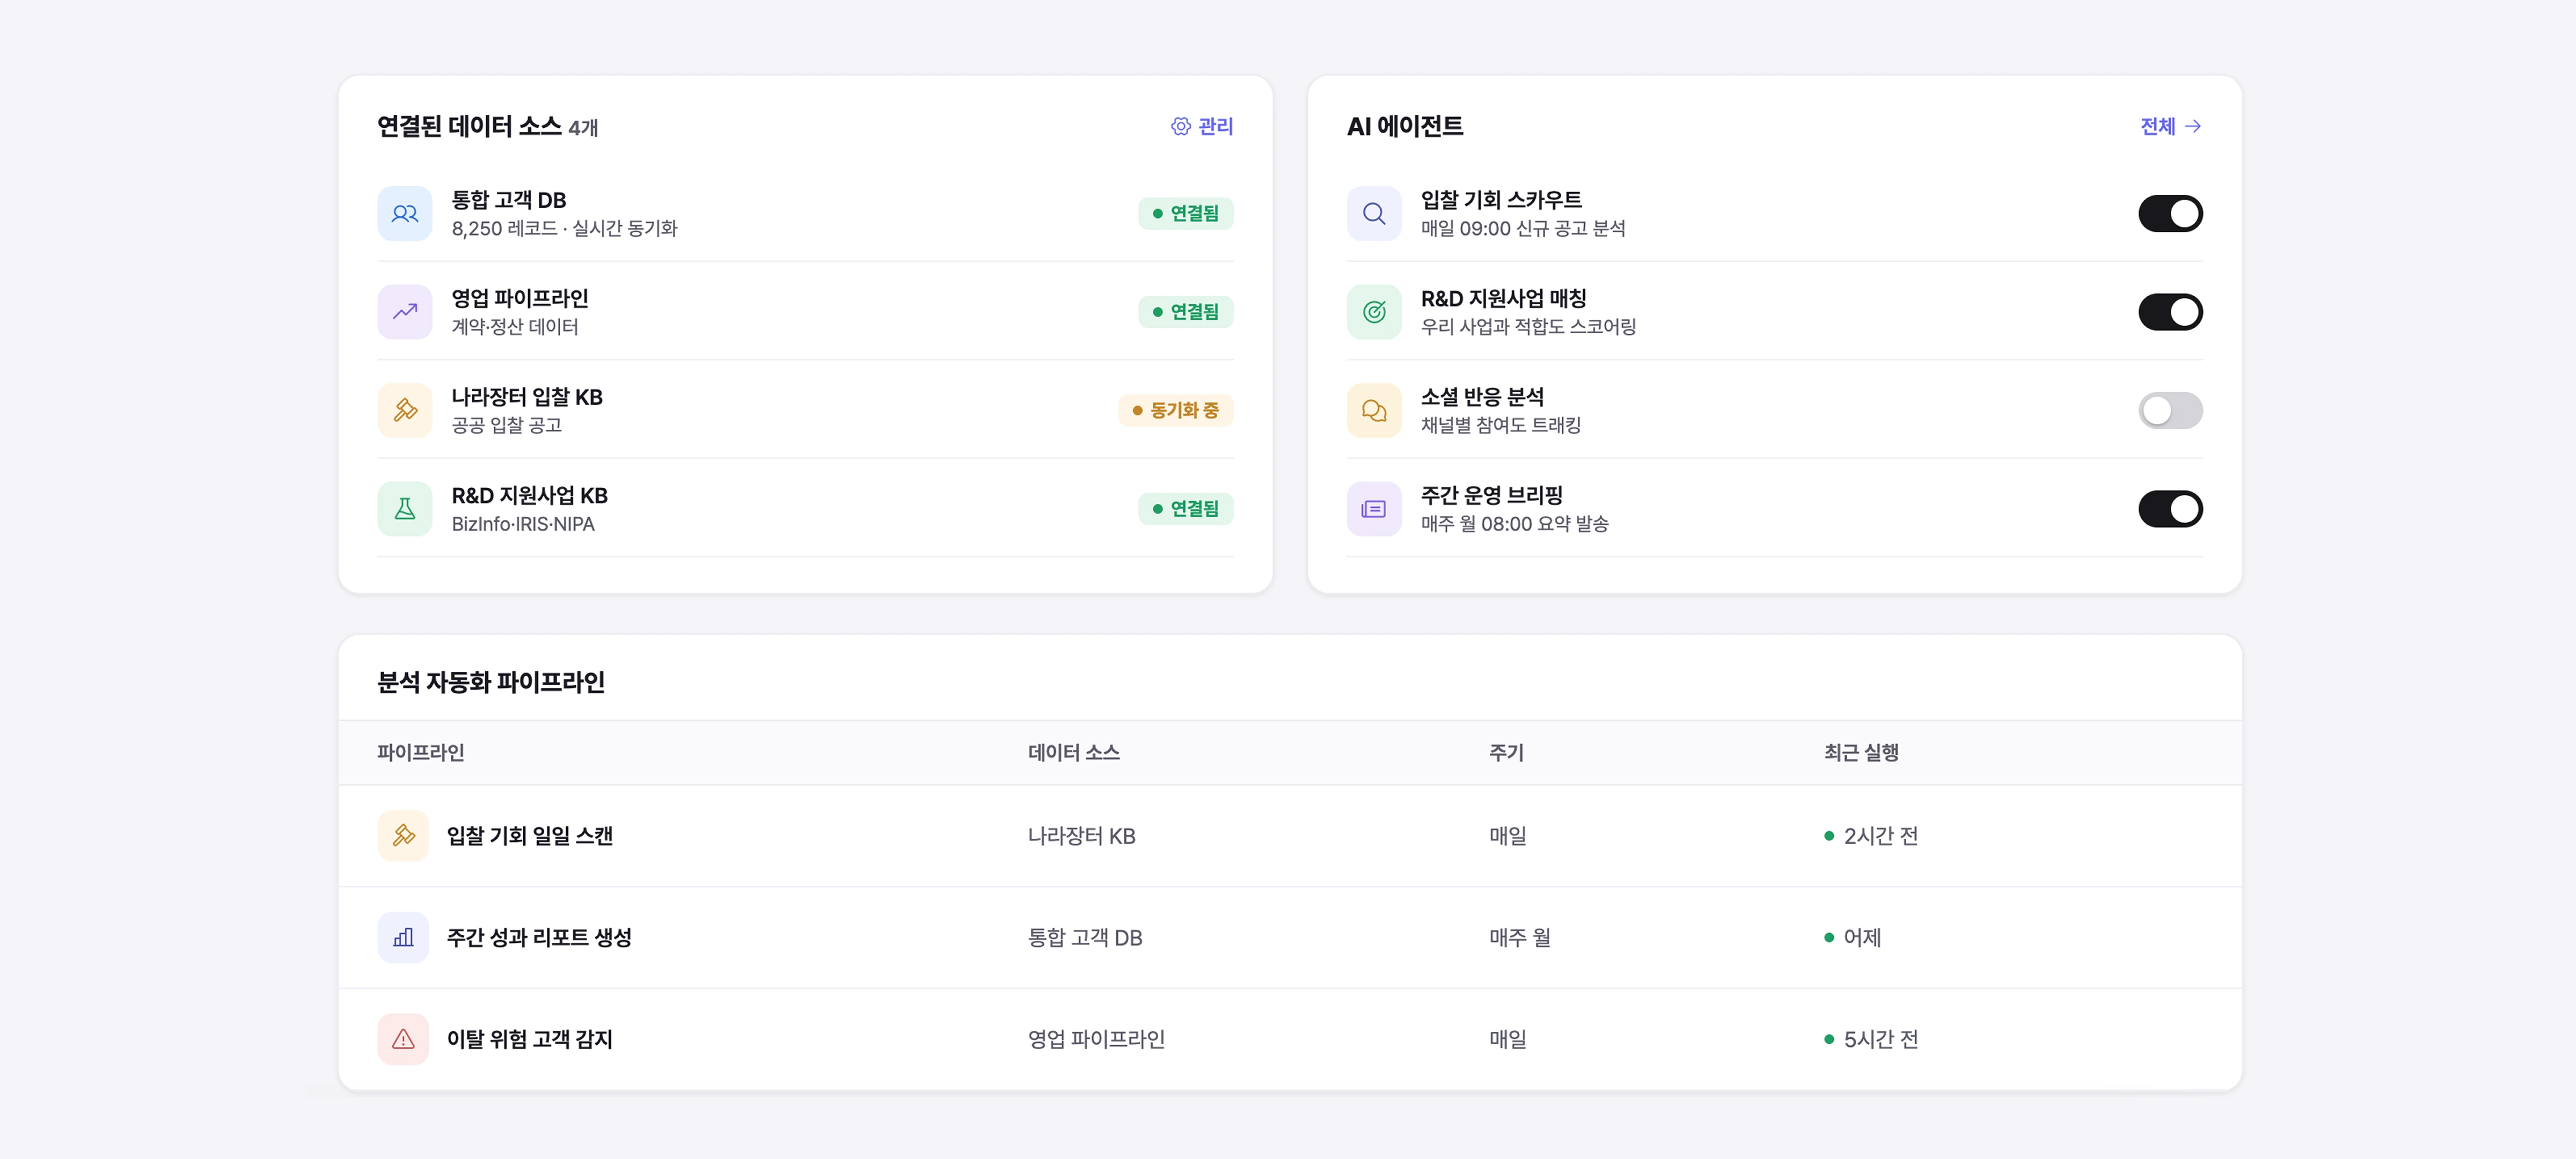Click the 동기화 중 status badge

point(1175,410)
